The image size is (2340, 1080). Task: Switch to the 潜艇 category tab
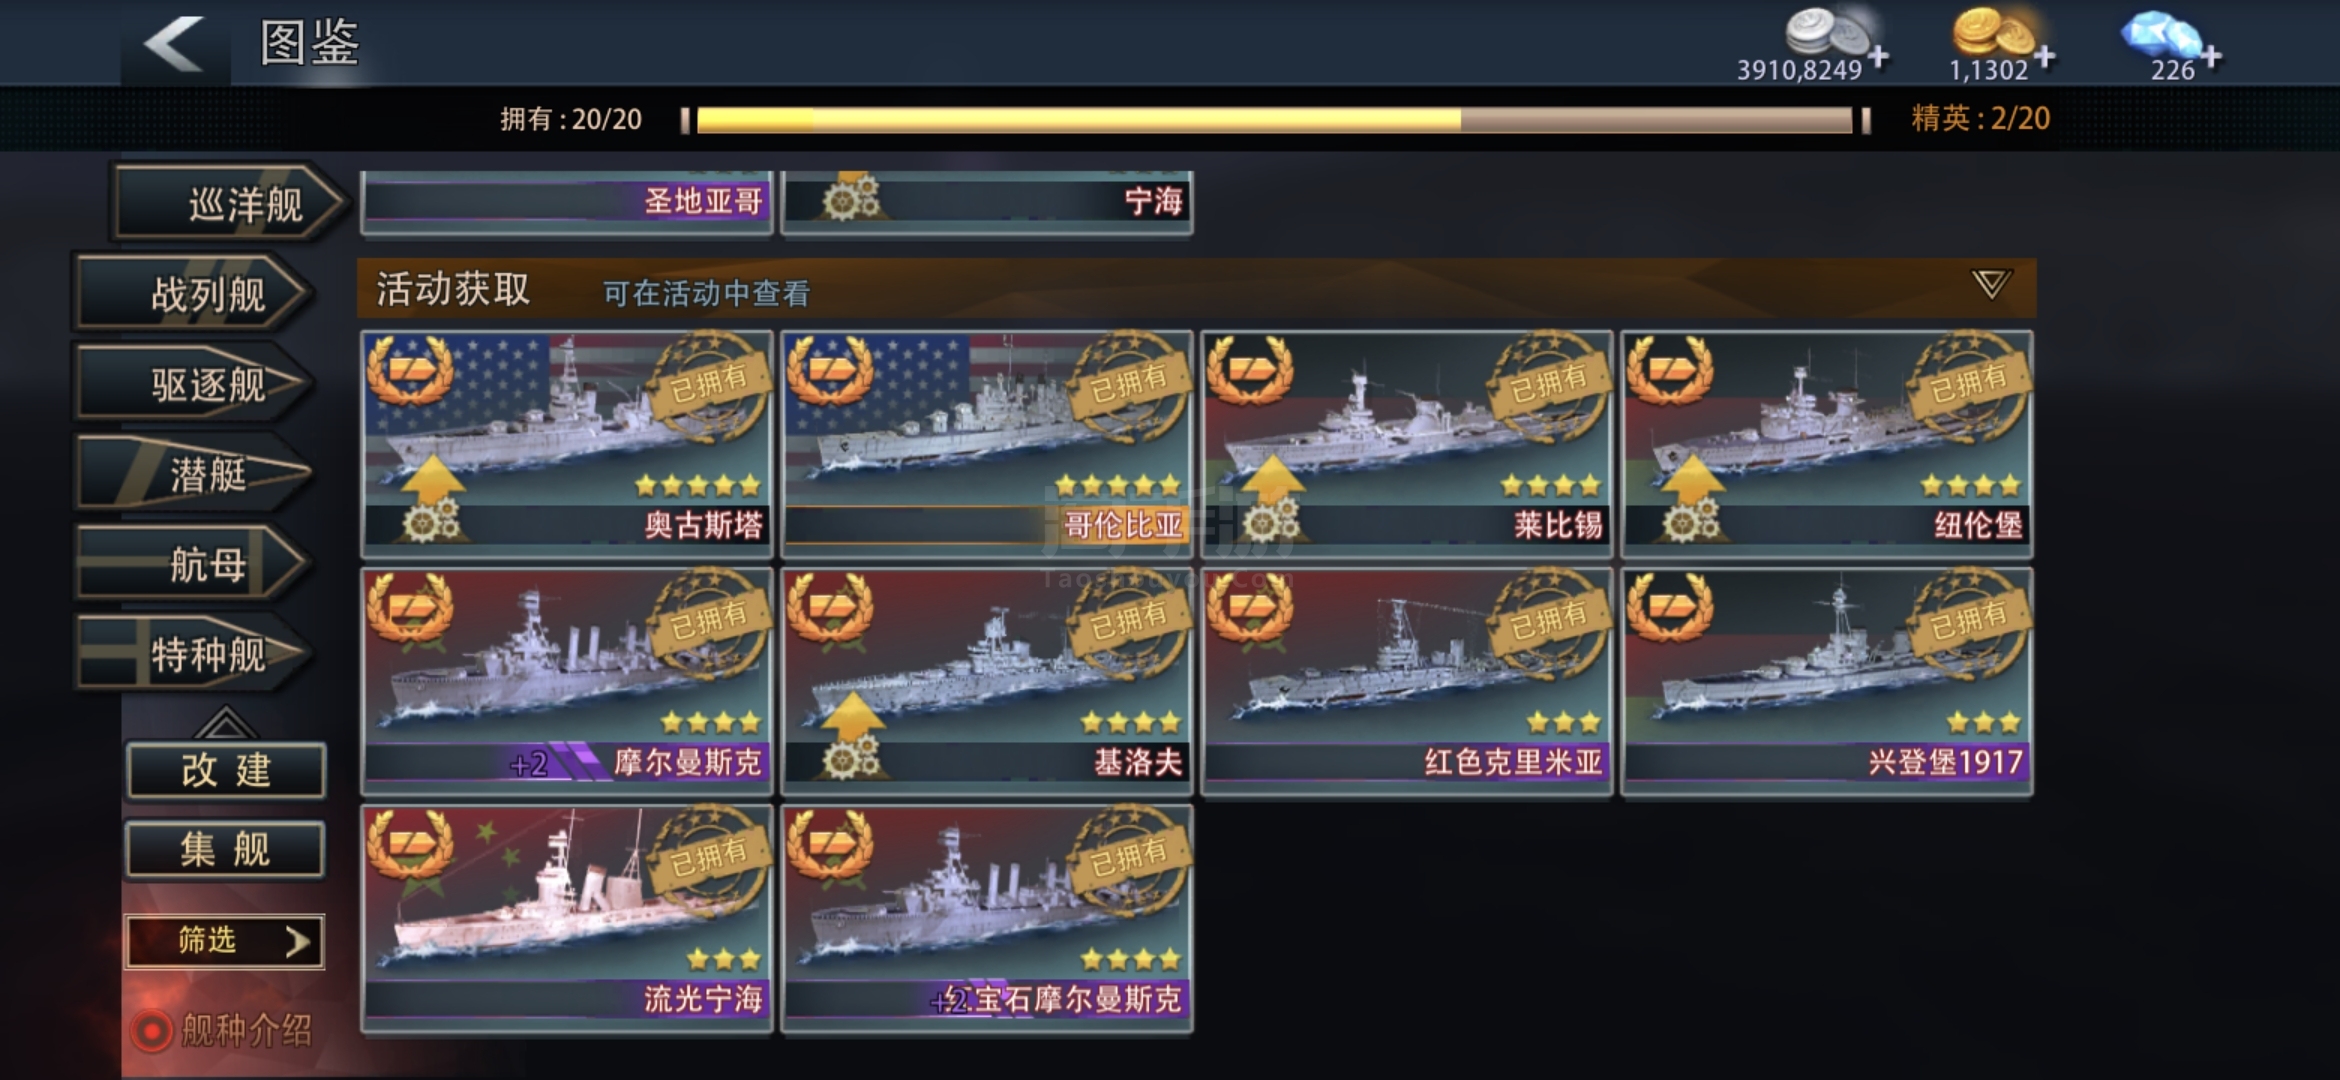coord(192,474)
